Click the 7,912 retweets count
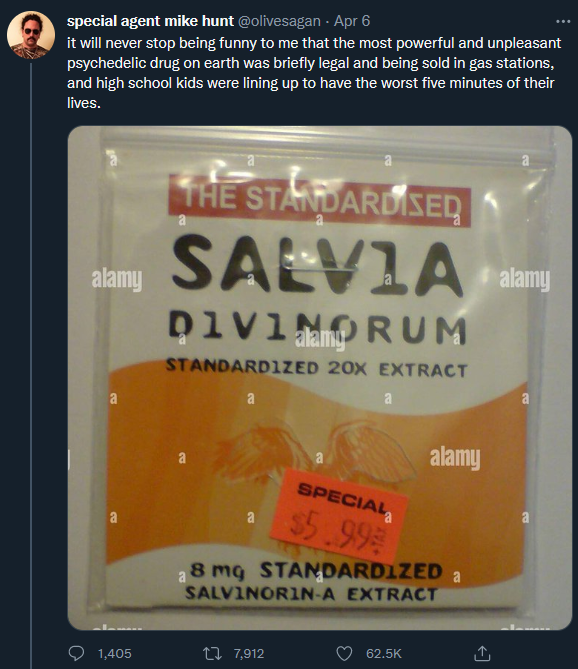 (x=249, y=654)
